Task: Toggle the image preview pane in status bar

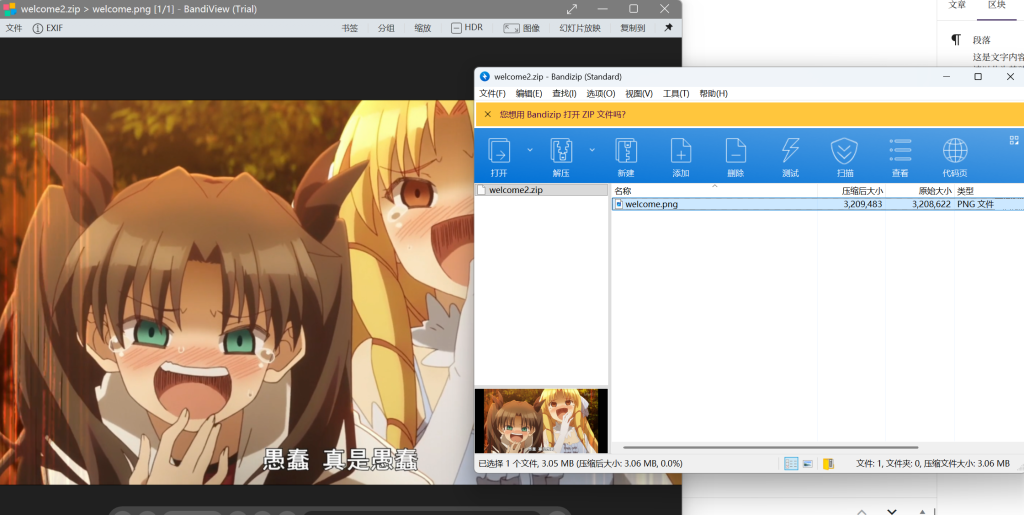Action: coord(807,463)
